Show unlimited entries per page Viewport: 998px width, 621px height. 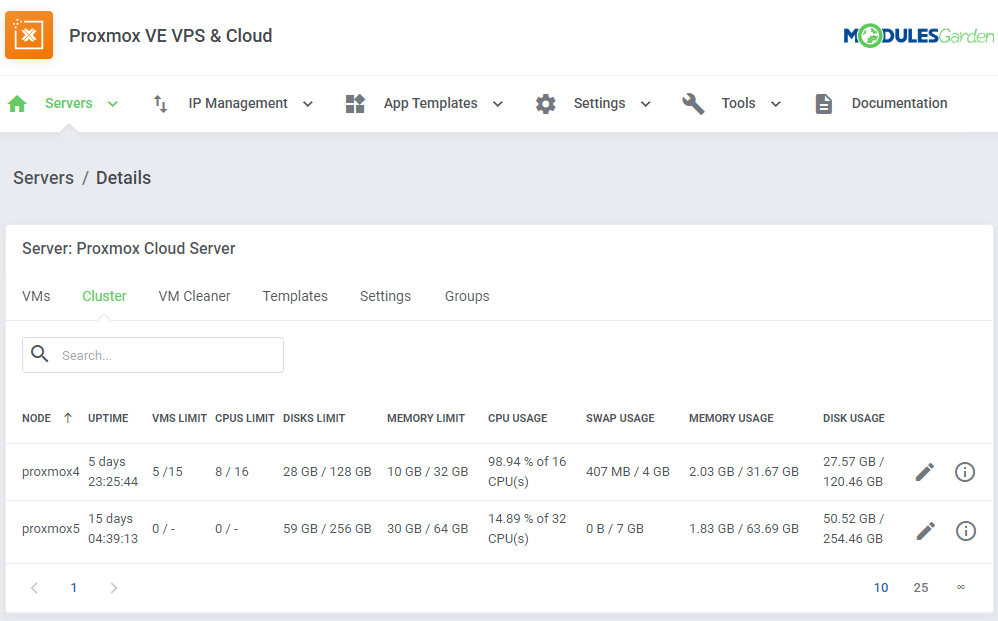coord(960,587)
